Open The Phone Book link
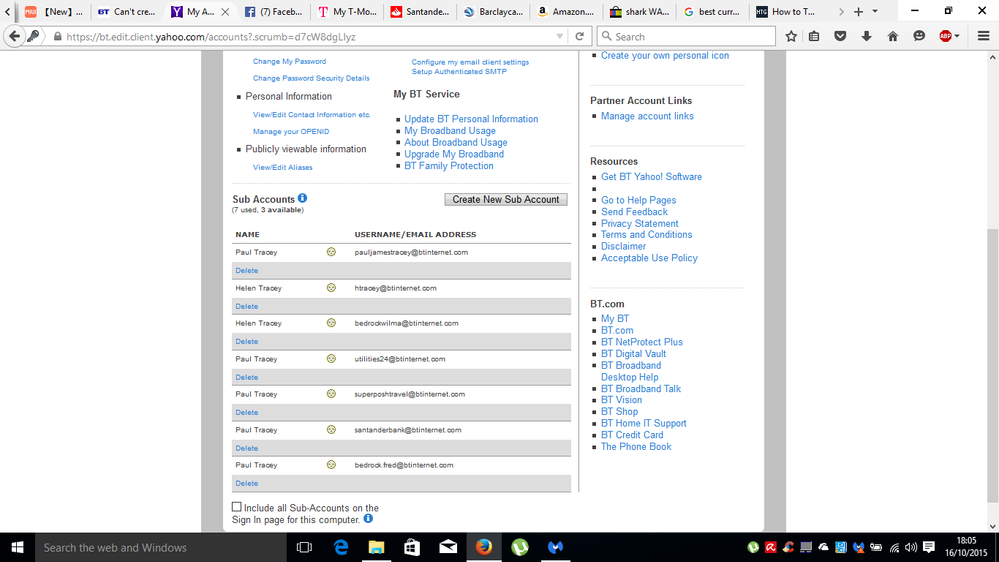 [x=636, y=447]
